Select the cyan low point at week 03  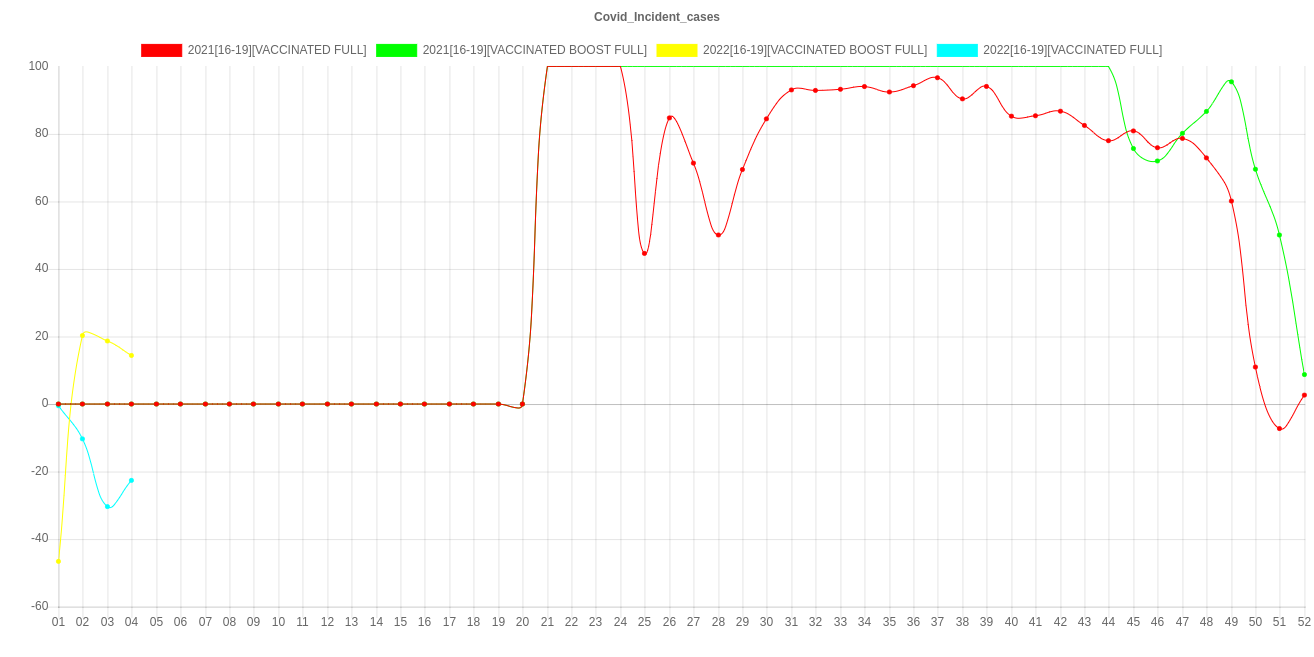point(107,506)
